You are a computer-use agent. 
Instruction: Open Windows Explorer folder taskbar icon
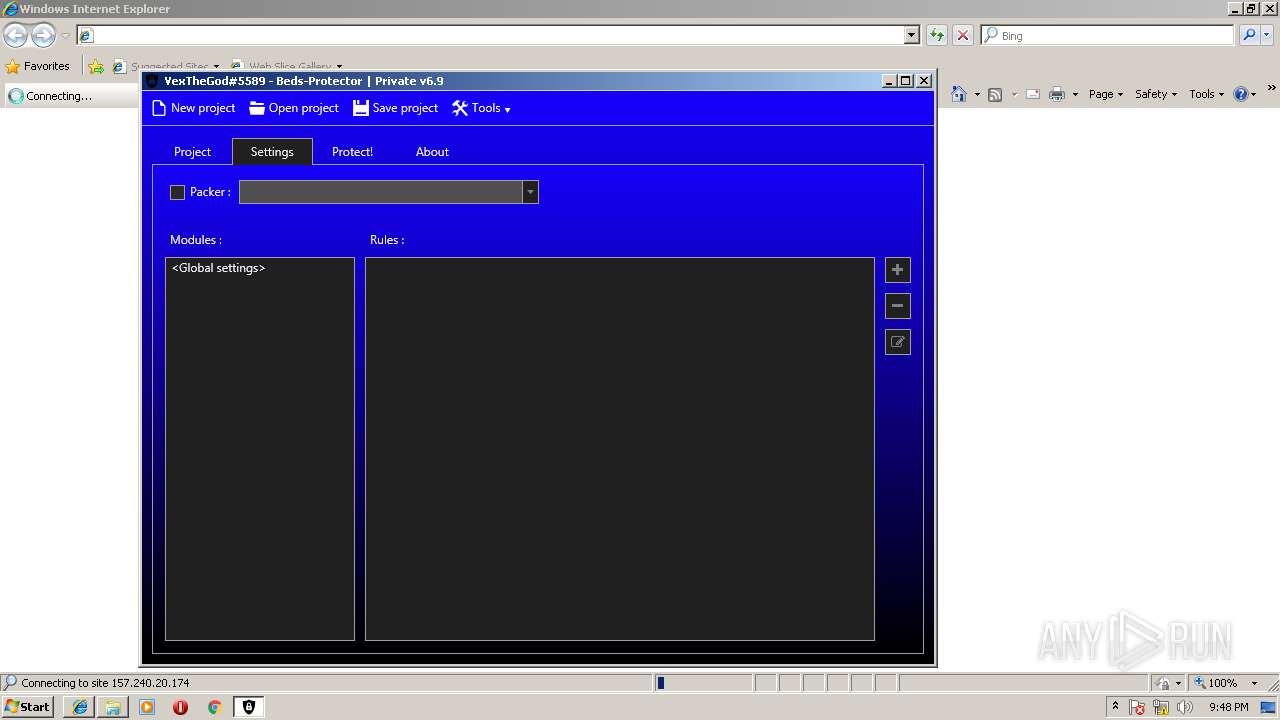click(x=113, y=707)
